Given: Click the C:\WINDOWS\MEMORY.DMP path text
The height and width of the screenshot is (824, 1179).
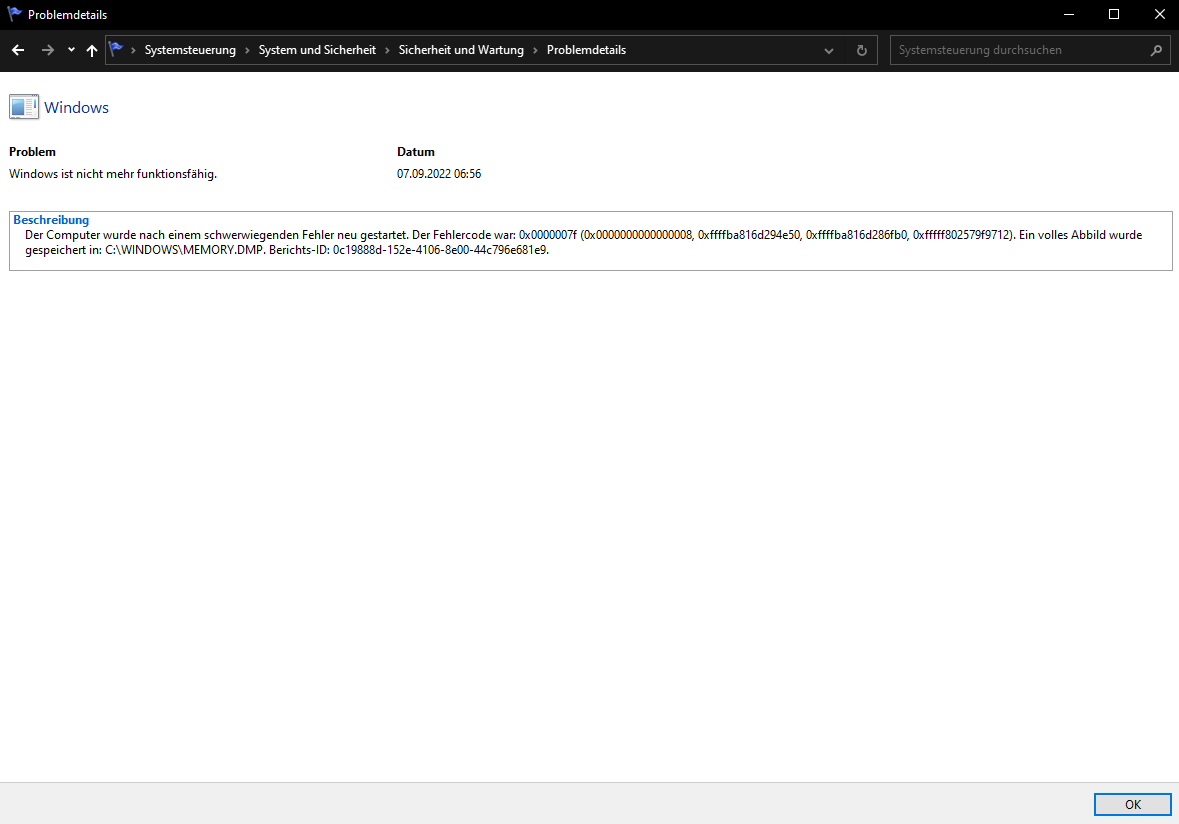Looking at the screenshot, I should tap(184, 250).
